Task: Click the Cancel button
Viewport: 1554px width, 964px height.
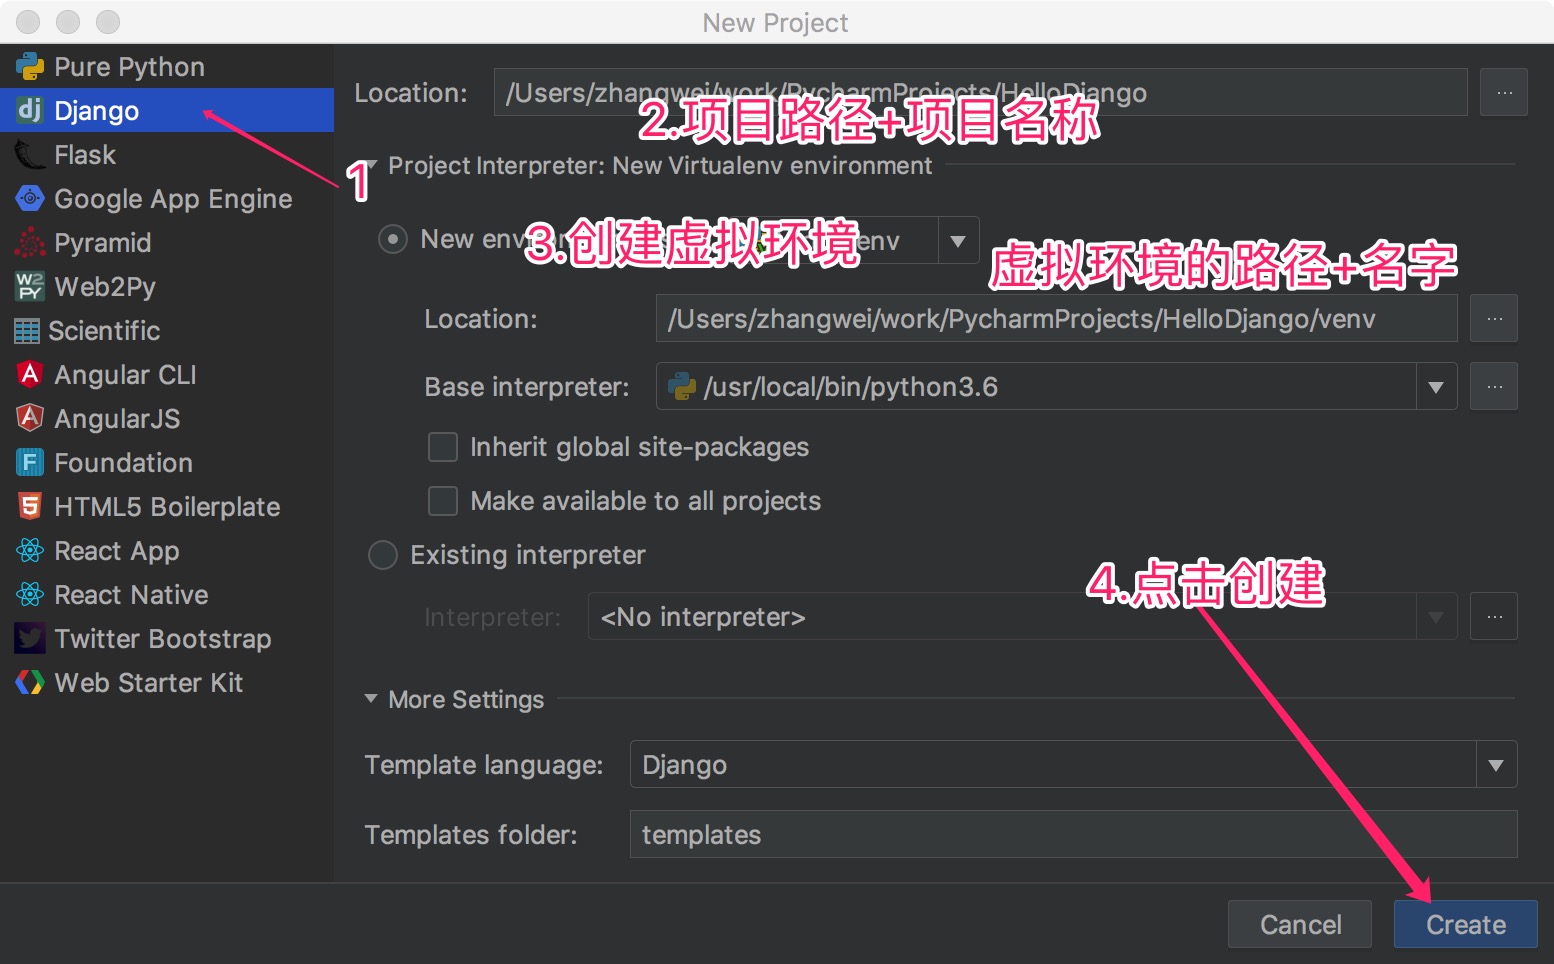Action: tap(1300, 925)
